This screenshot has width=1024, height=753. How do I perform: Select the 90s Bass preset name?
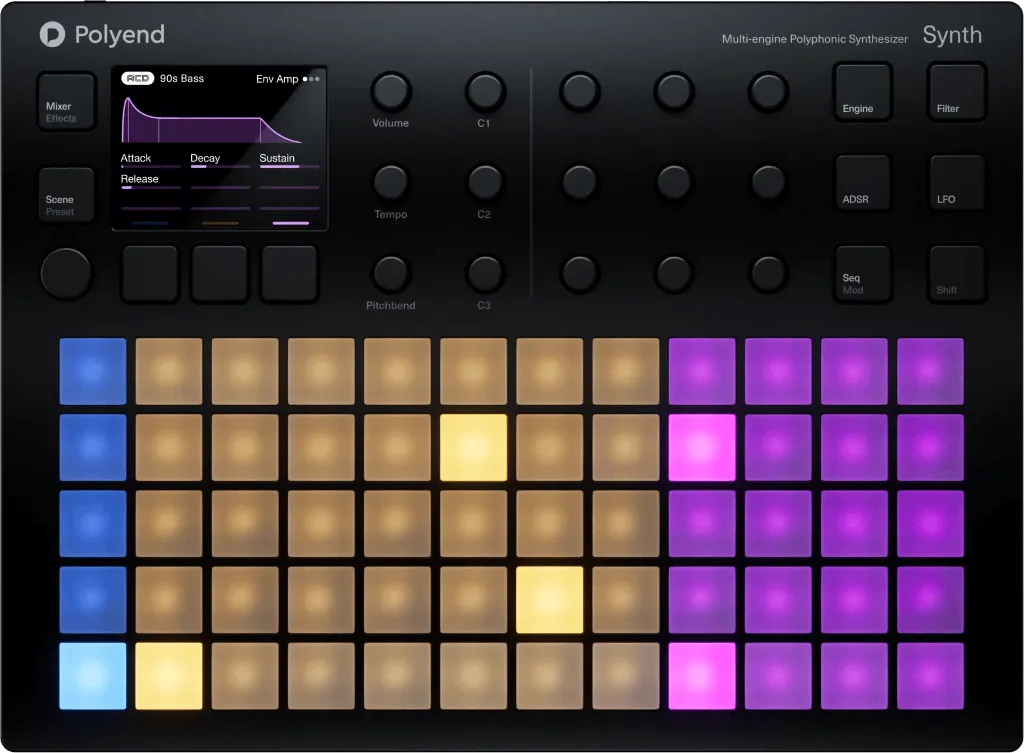(182, 78)
